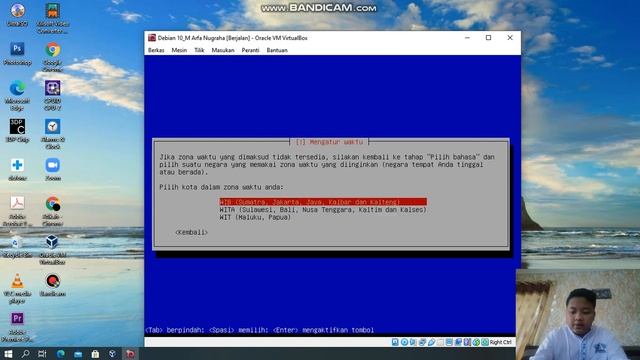Open the Alarms & Clock desktop icon

pyautogui.click(x=53, y=134)
